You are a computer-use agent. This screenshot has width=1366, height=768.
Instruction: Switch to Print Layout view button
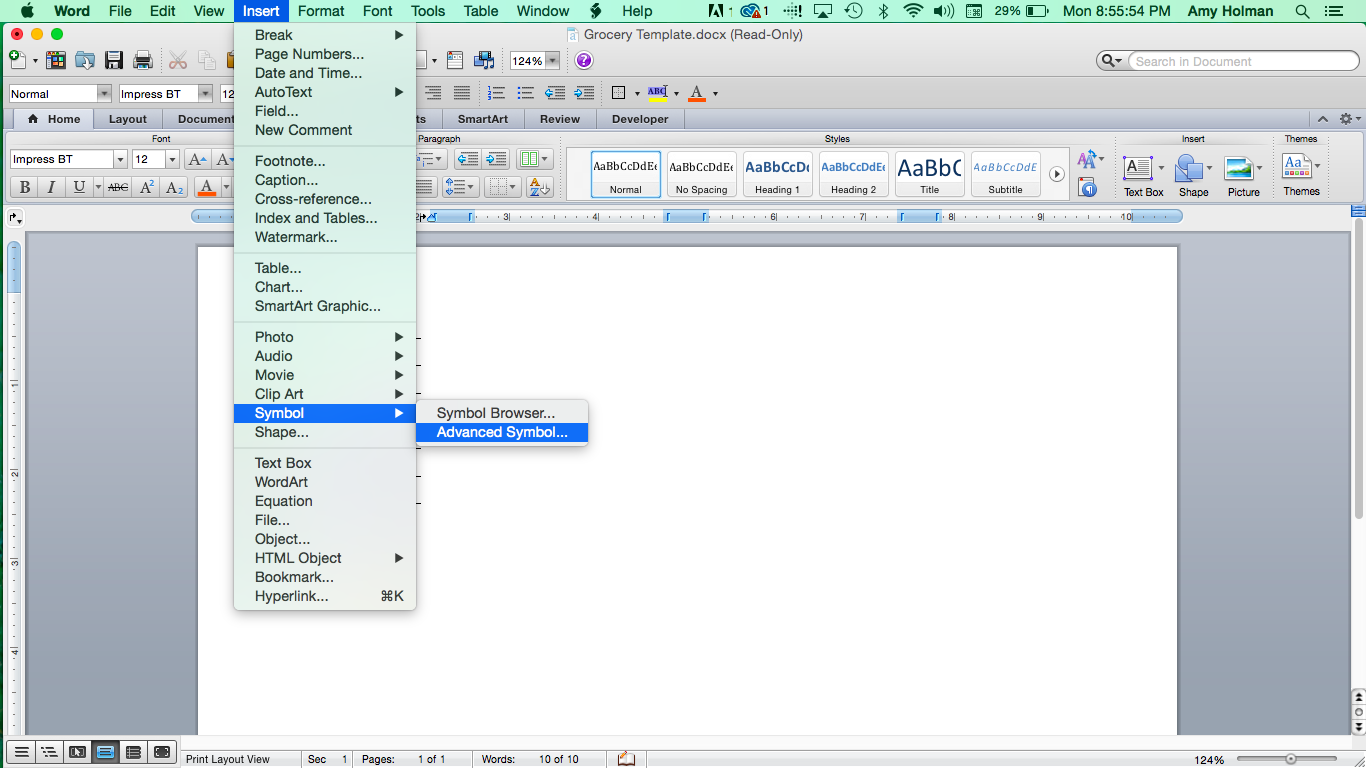click(105, 752)
